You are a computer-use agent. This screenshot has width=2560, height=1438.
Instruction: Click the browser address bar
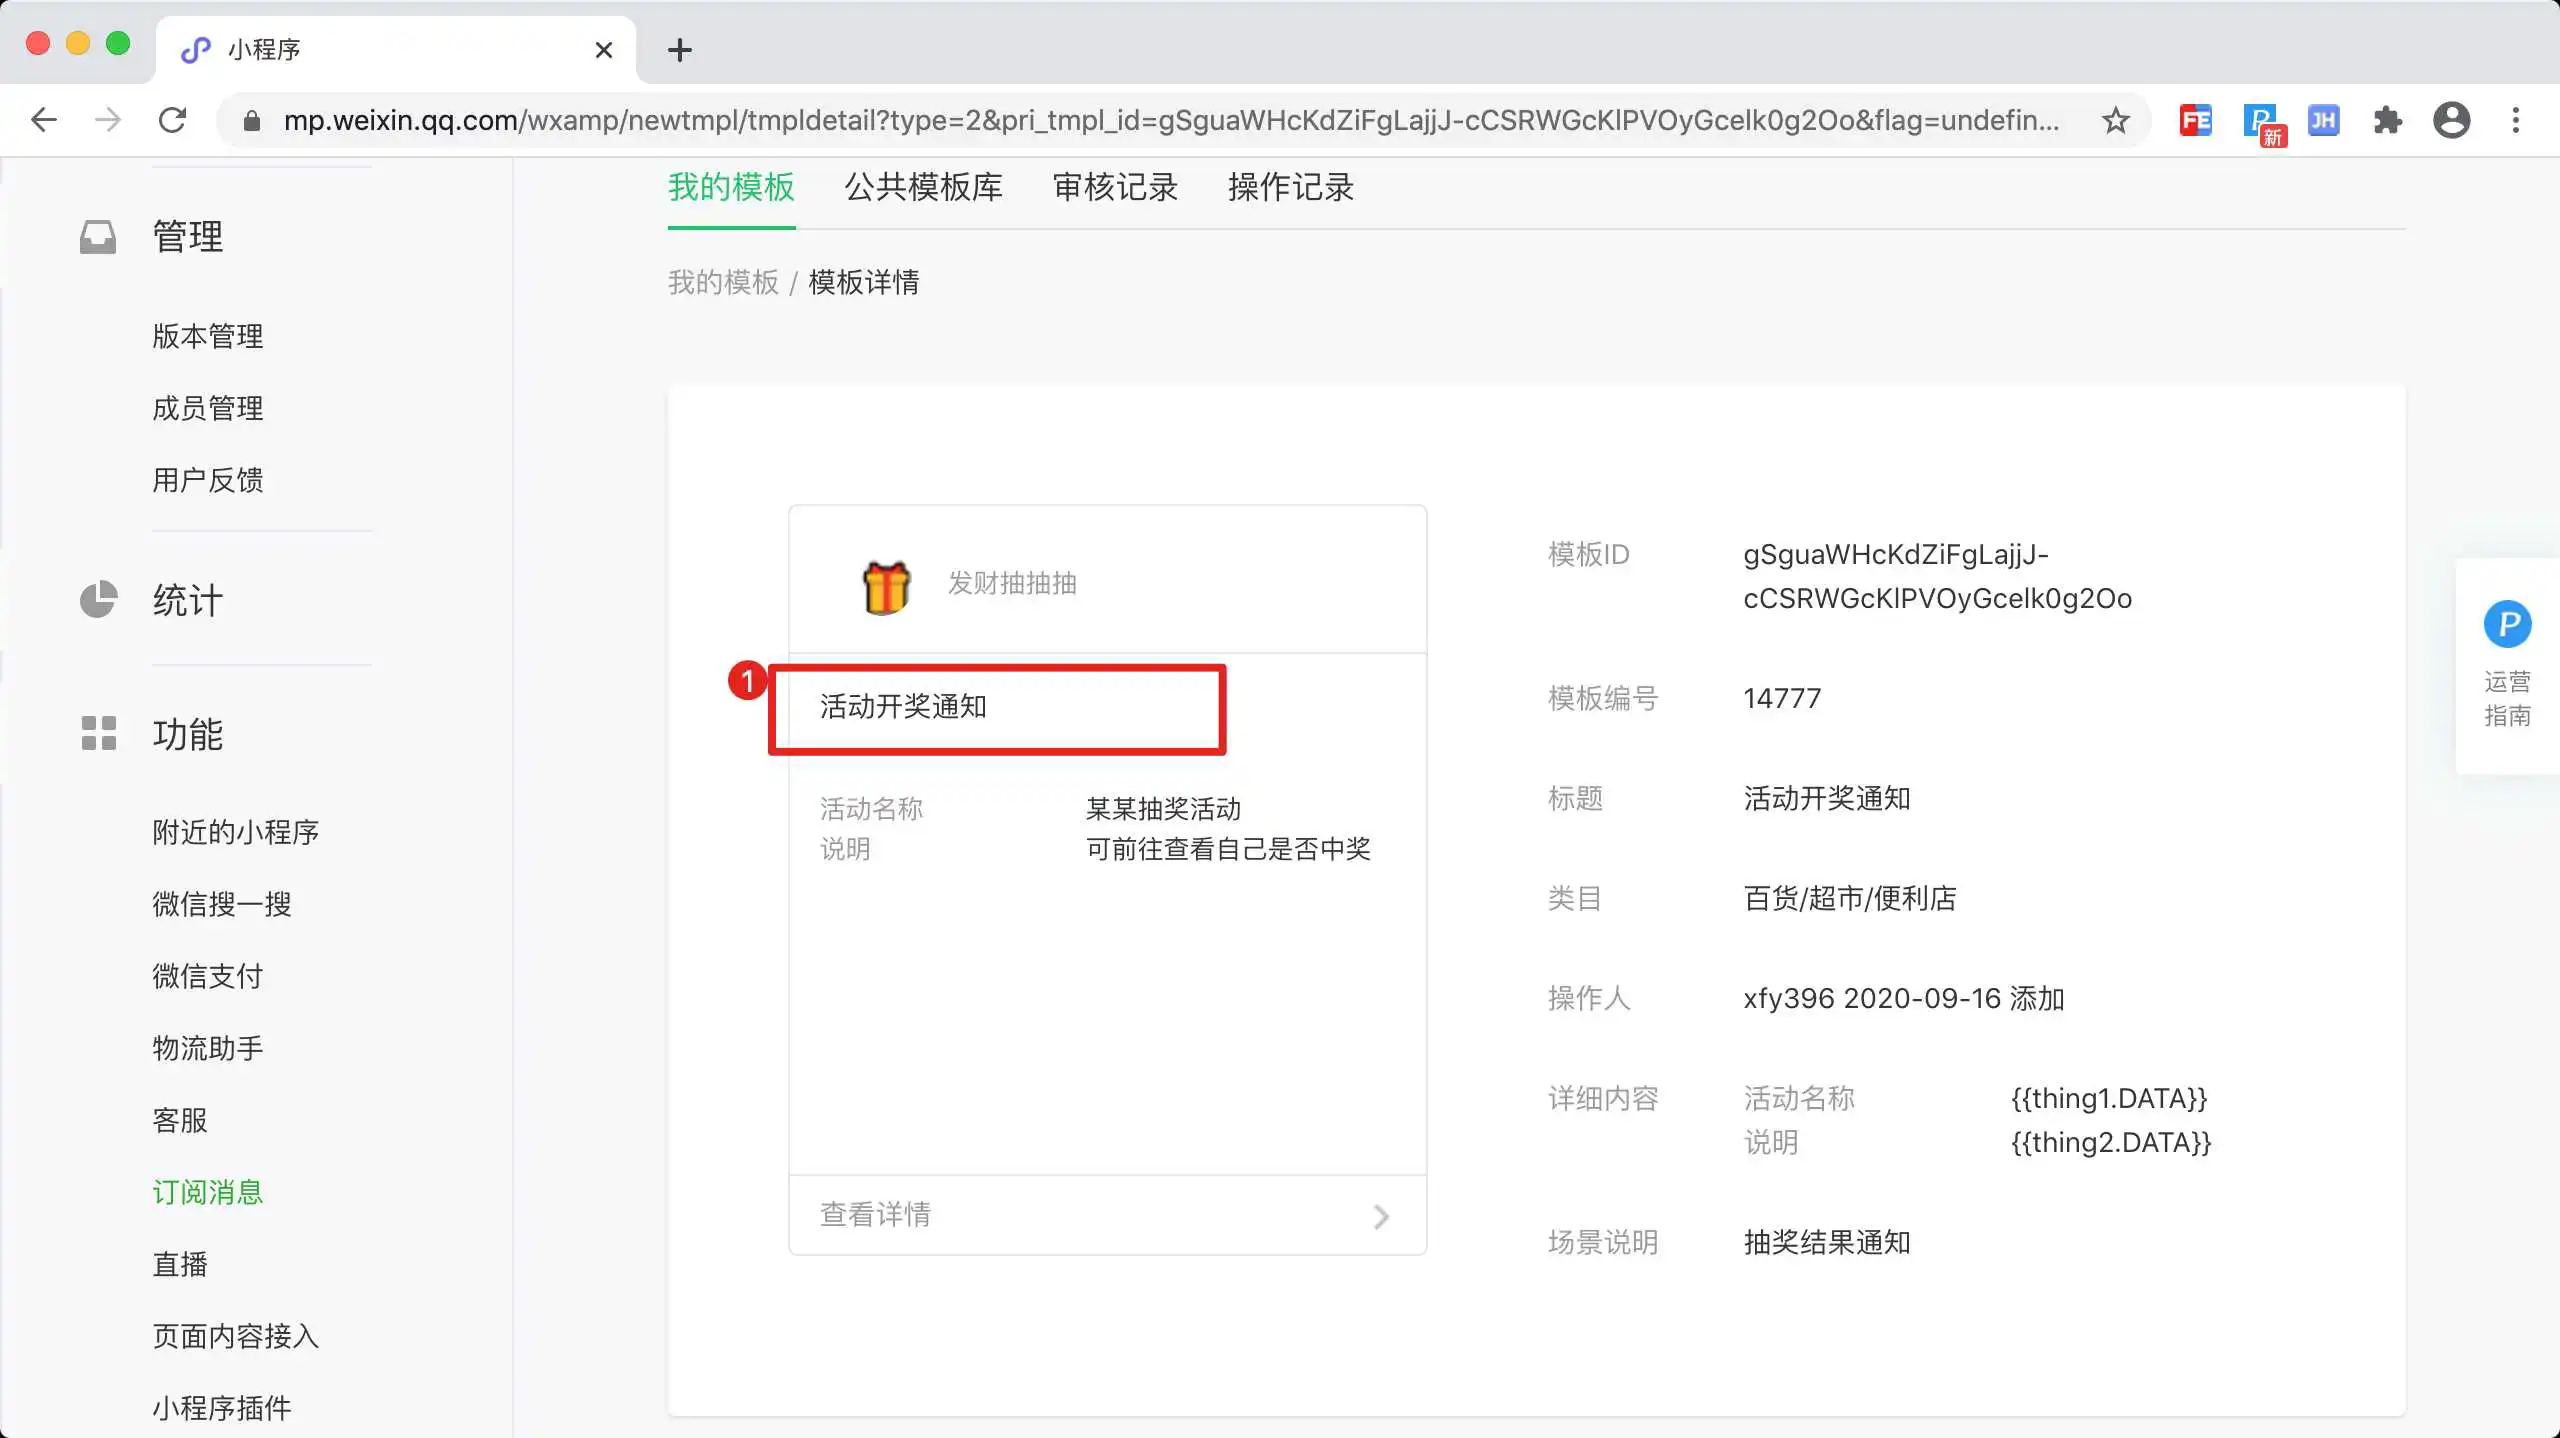pos(1170,121)
